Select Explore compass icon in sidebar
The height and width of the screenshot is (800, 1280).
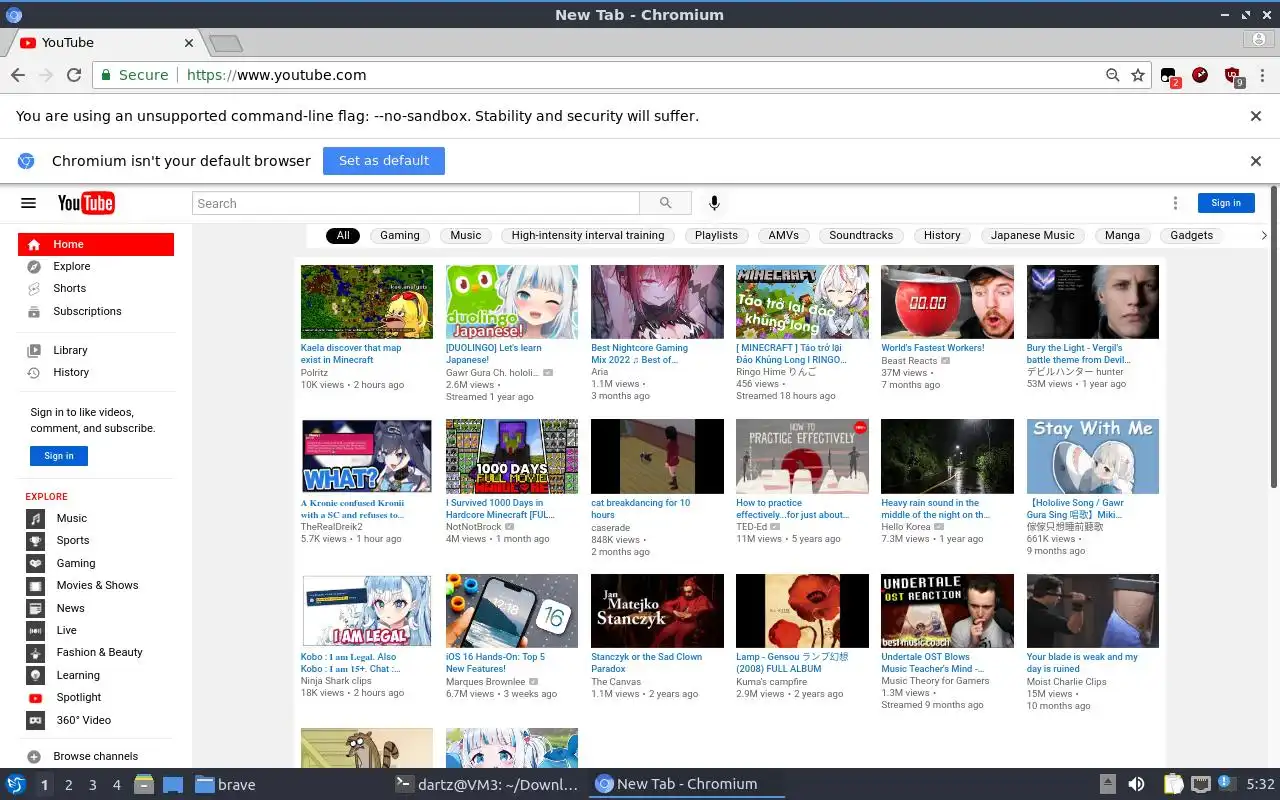click(34, 266)
